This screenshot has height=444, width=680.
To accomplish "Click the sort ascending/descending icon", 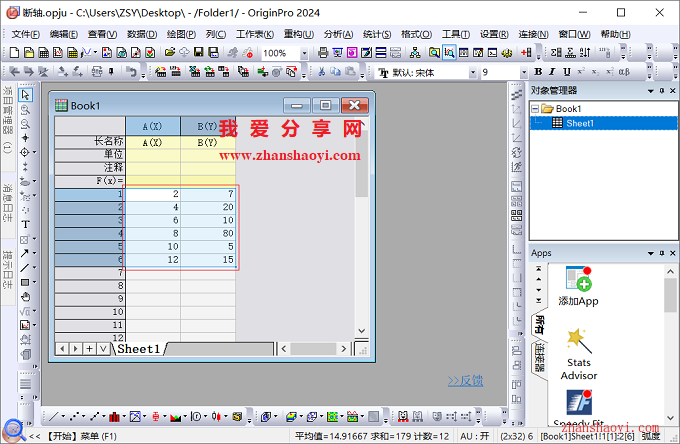I will 585,53.
